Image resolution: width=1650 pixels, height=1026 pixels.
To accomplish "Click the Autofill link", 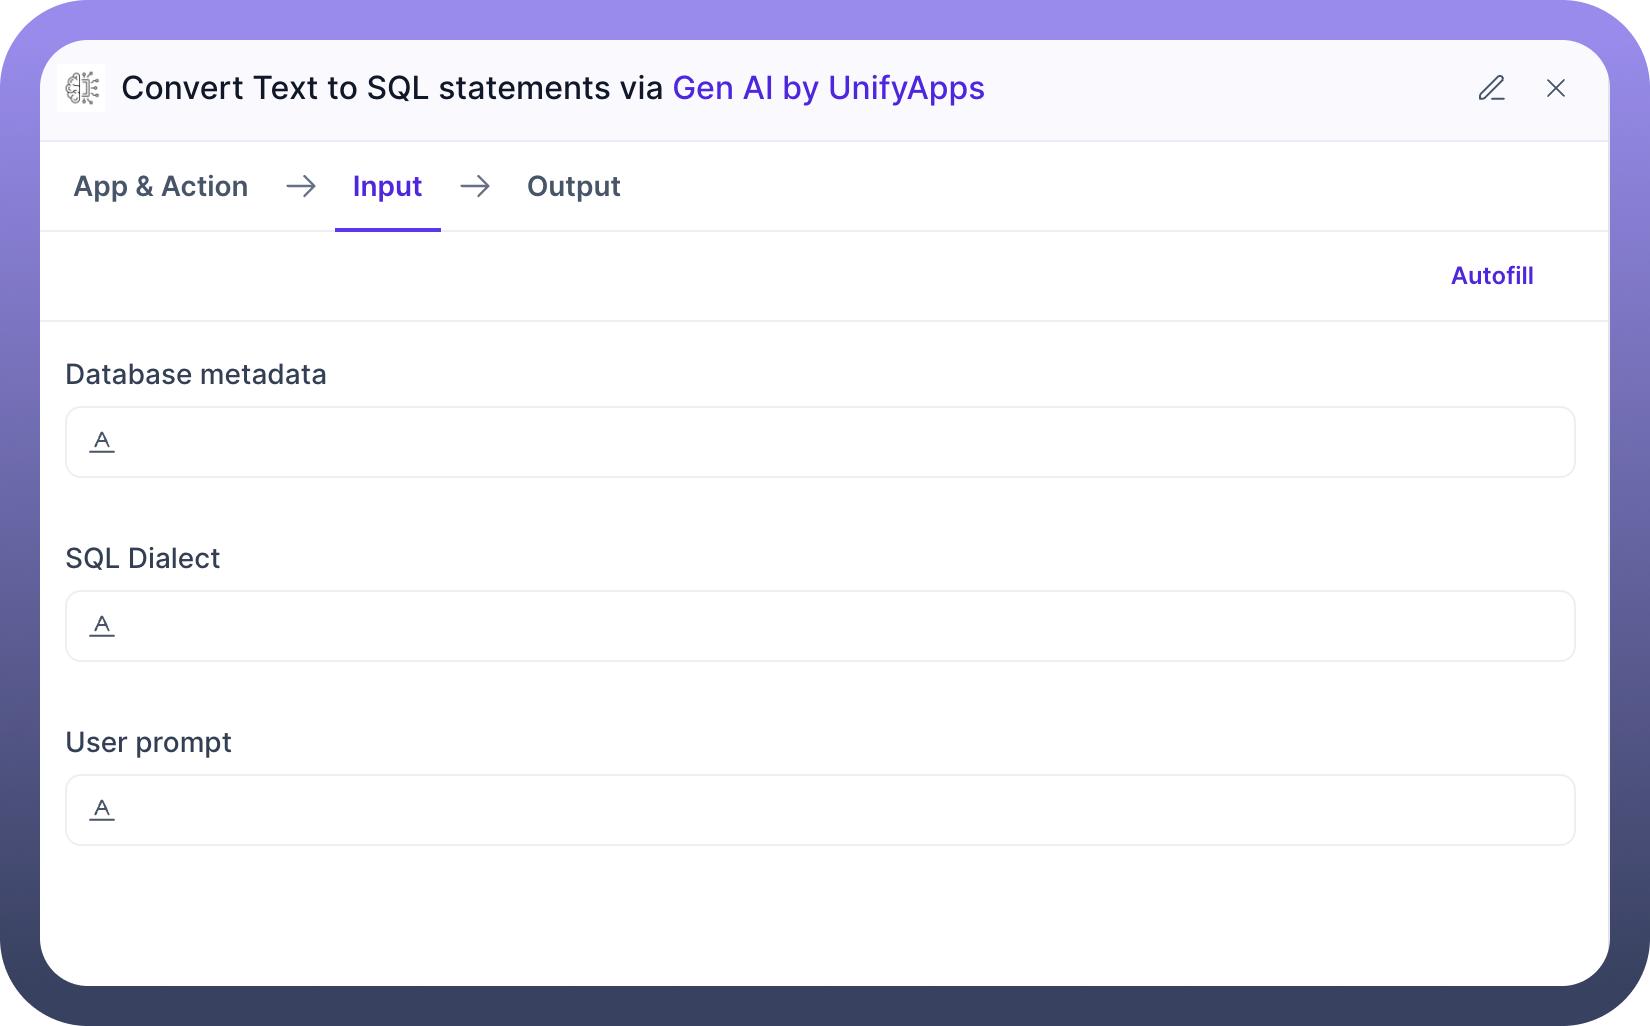I will click(1492, 276).
